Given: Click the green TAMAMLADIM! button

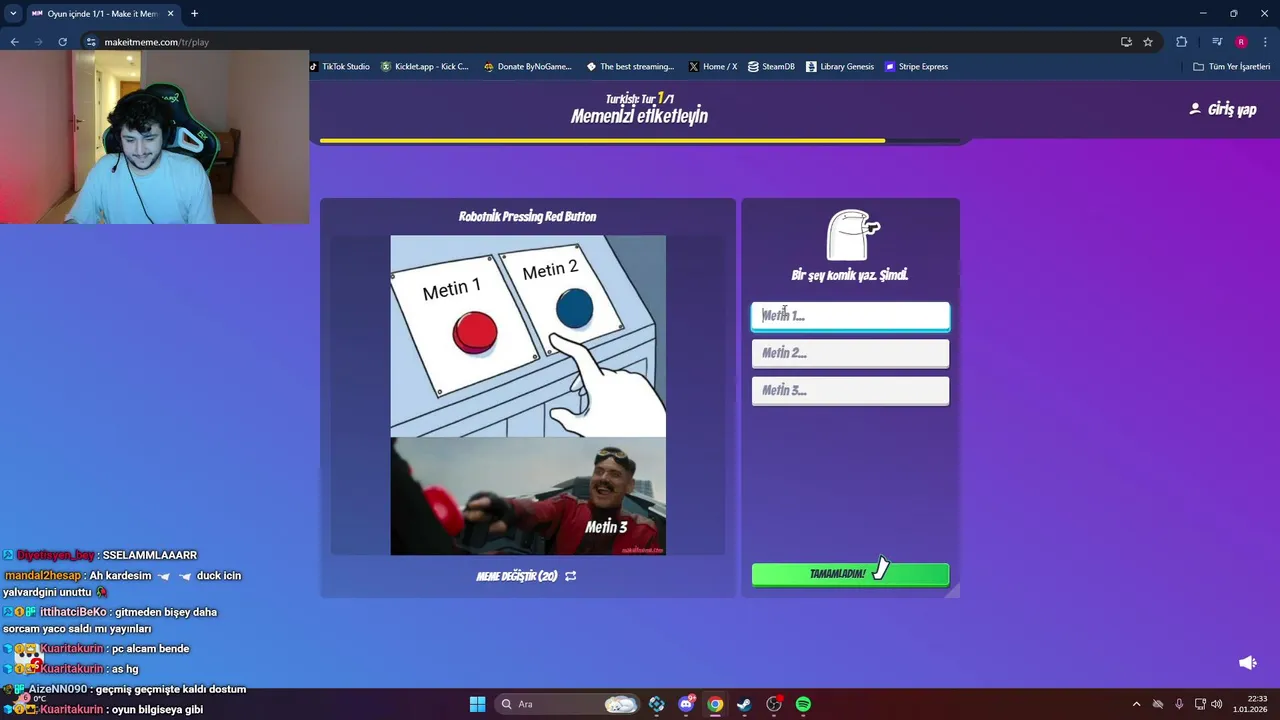Looking at the screenshot, I should click(x=850, y=574).
